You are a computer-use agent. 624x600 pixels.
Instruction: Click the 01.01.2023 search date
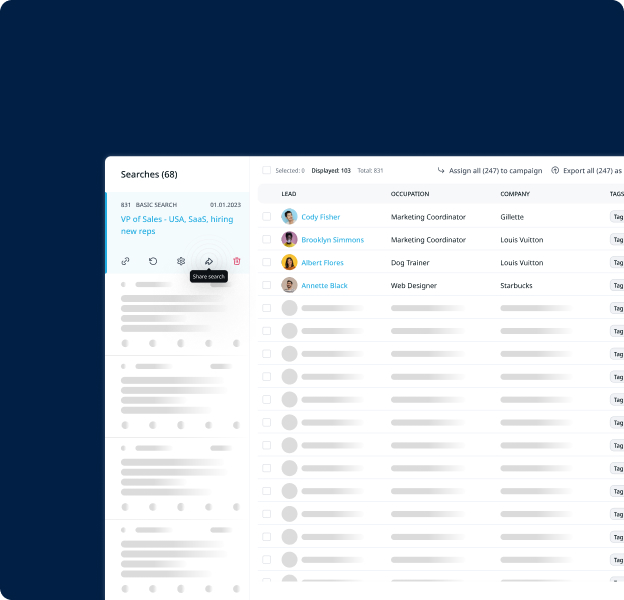coord(225,205)
